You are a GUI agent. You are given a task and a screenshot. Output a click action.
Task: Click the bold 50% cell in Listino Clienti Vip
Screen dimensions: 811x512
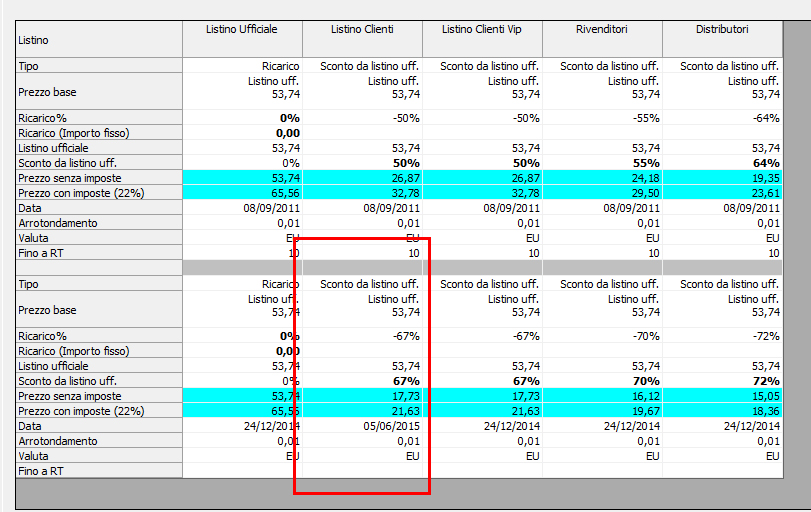[x=482, y=163]
